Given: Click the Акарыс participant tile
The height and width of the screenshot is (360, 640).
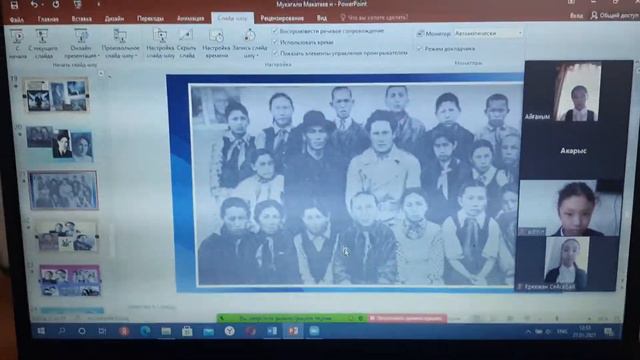Looking at the screenshot, I should coord(573,151).
